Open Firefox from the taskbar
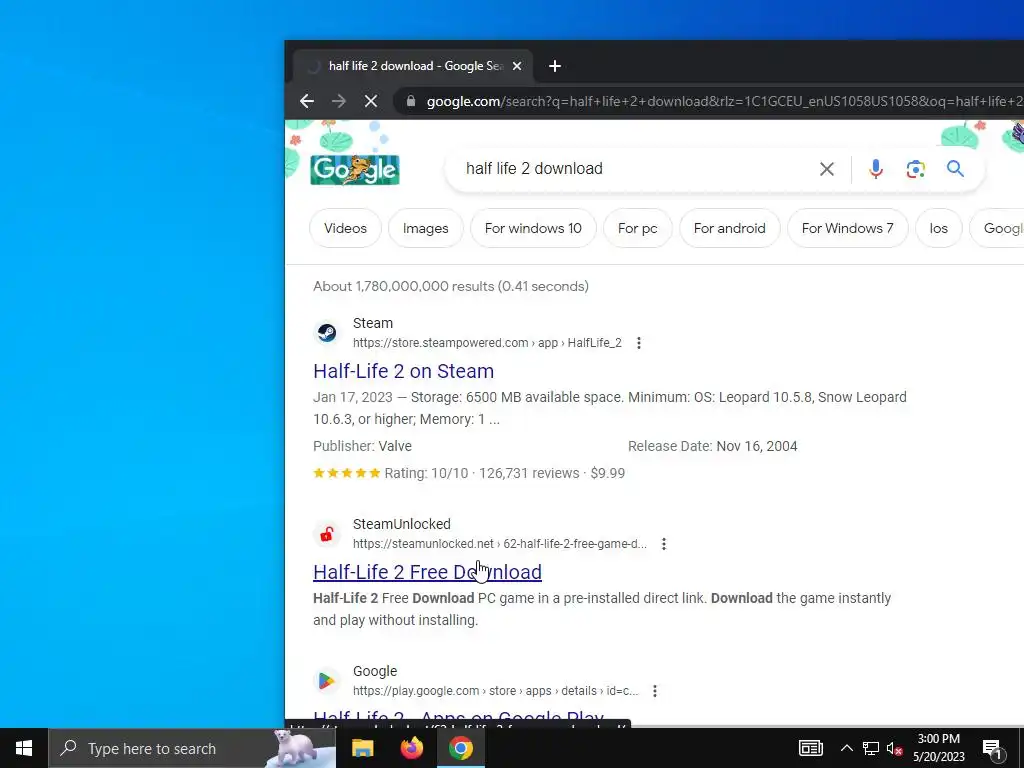The height and width of the screenshot is (768, 1024). pos(411,748)
